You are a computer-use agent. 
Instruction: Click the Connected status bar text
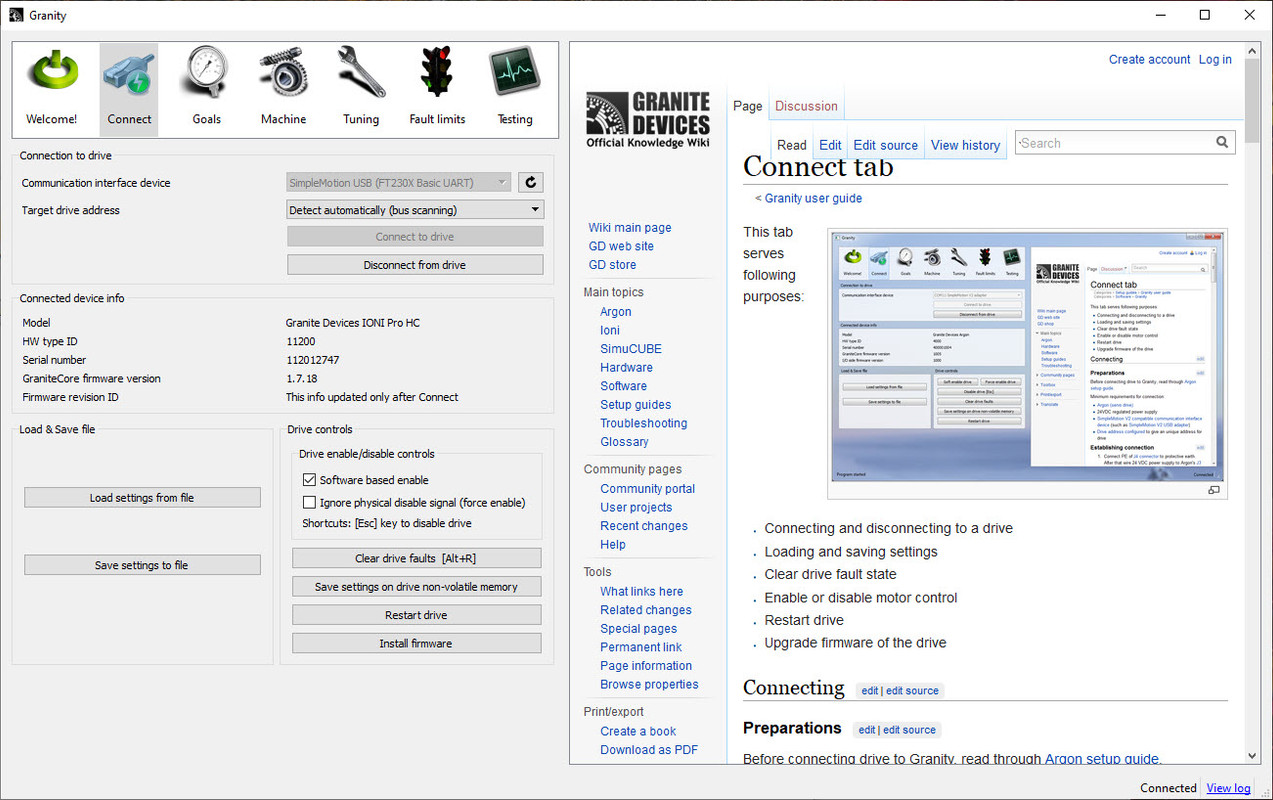tap(1168, 788)
